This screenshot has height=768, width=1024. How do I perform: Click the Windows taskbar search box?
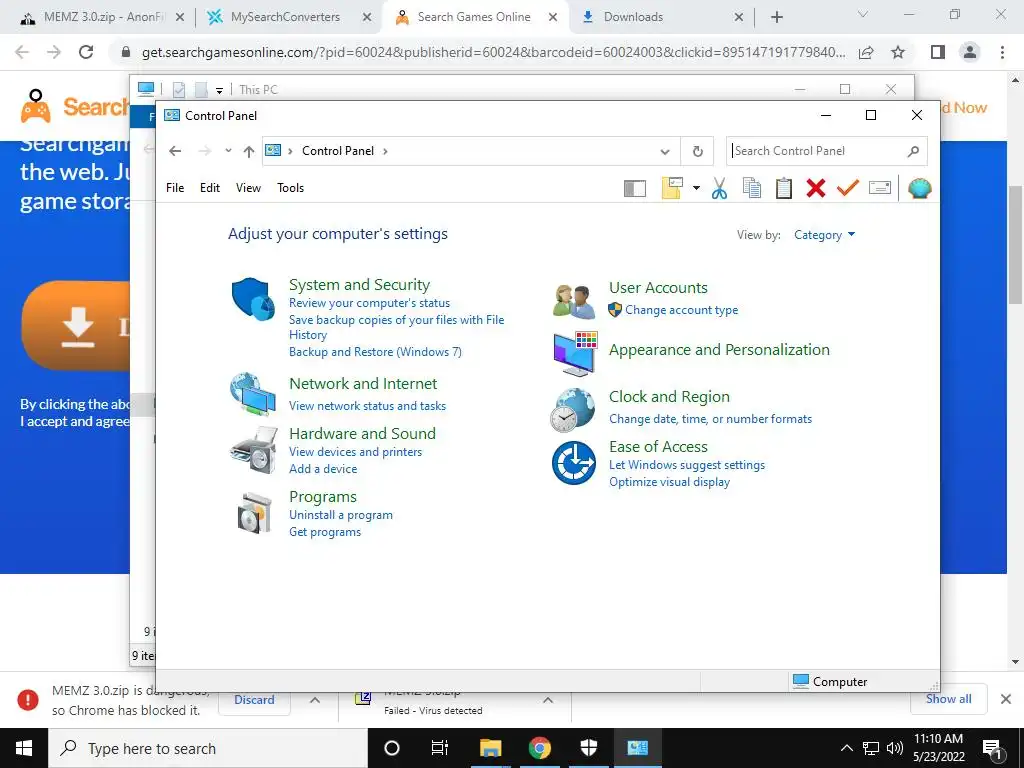tap(208, 748)
